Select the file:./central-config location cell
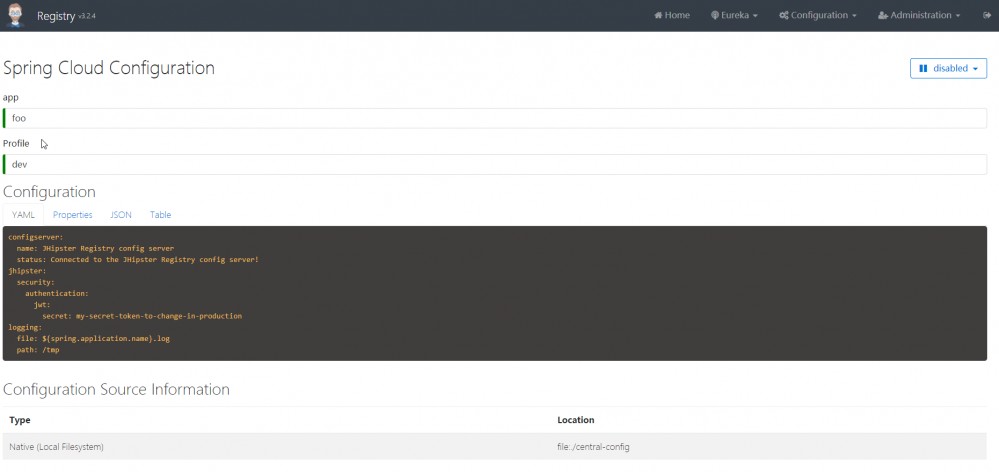The height and width of the screenshot is (472, 999). (593, 447)
